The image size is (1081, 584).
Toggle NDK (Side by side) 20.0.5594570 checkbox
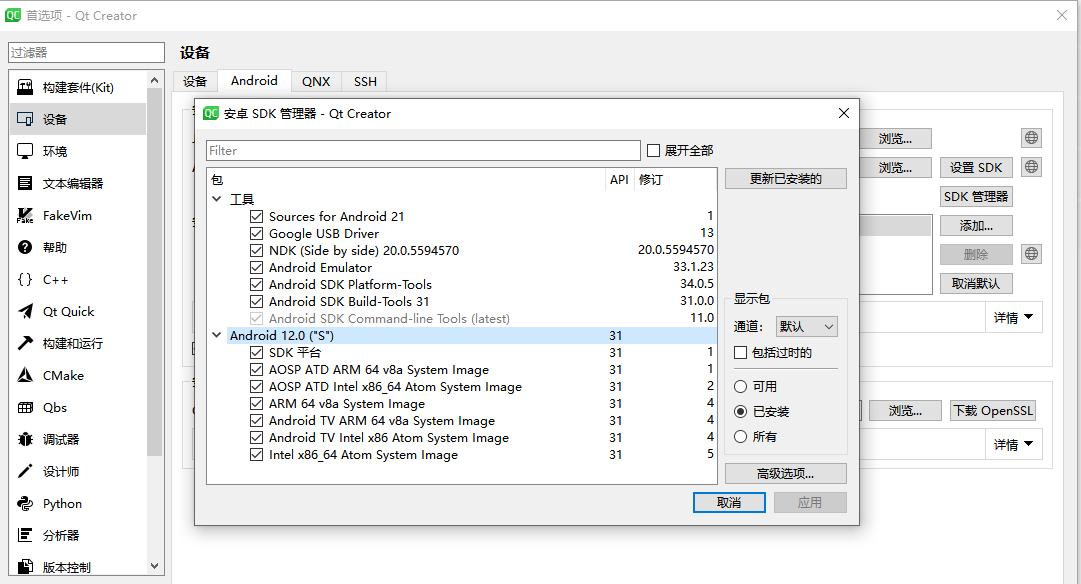pos(256,250)
